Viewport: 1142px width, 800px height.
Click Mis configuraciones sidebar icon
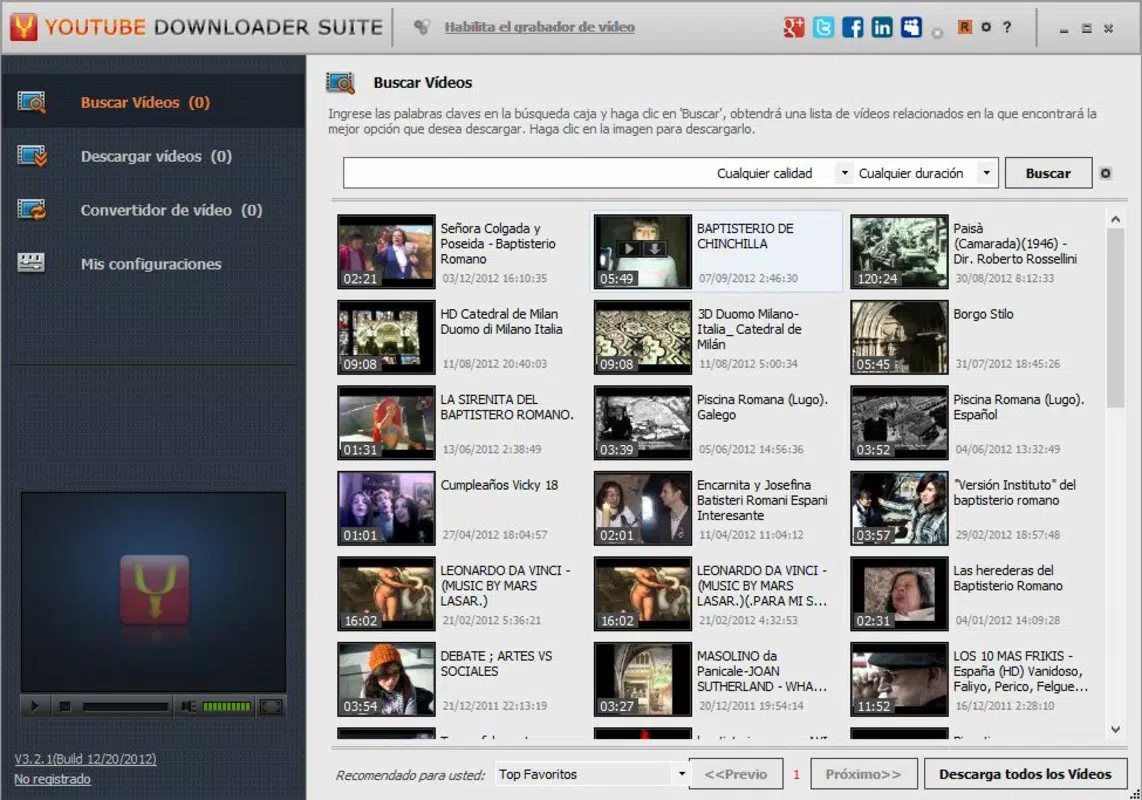pyautogui.click(x=31, y=263)
